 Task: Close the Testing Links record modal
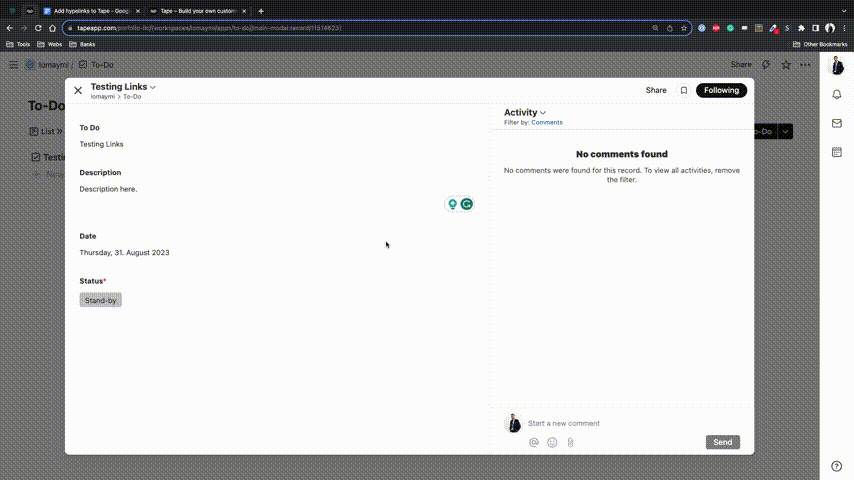(78, 90)
